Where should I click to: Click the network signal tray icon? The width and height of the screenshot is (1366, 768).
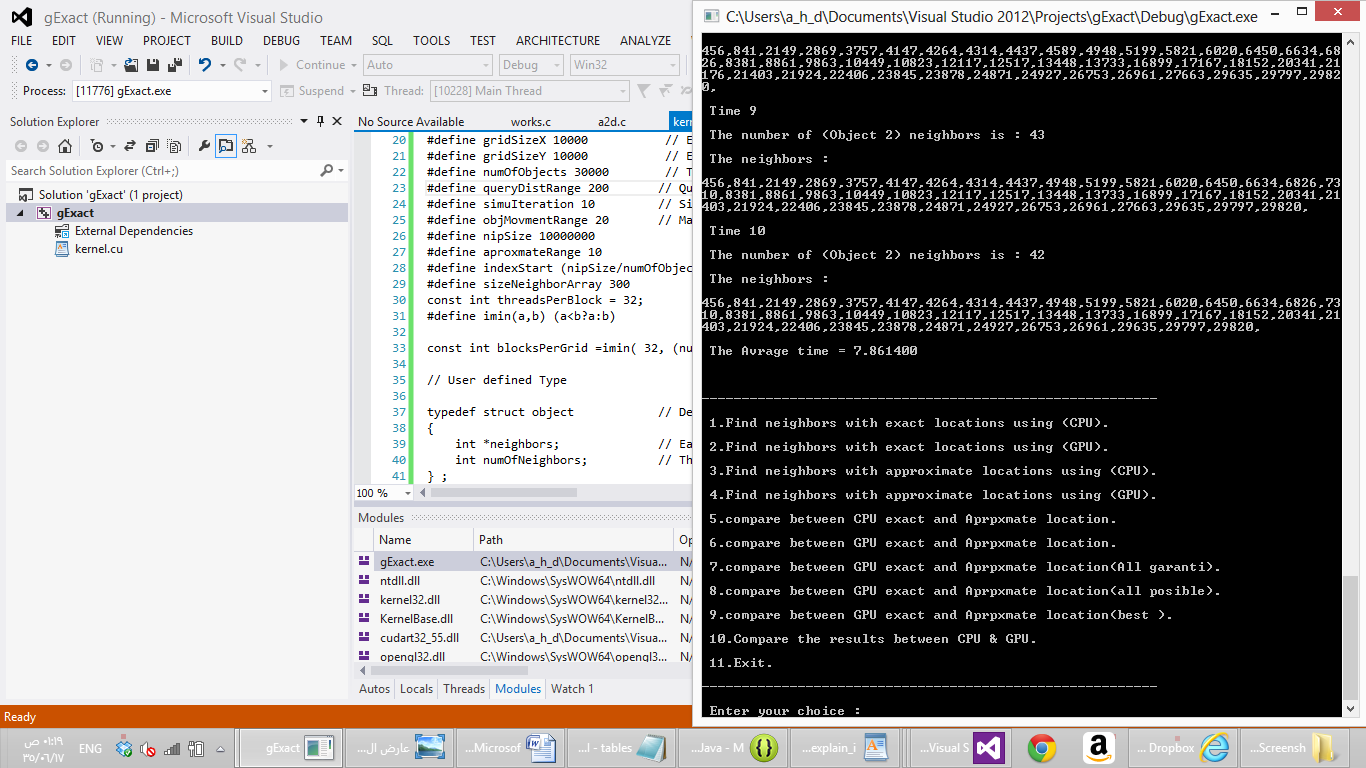click(x=172, y=748)
